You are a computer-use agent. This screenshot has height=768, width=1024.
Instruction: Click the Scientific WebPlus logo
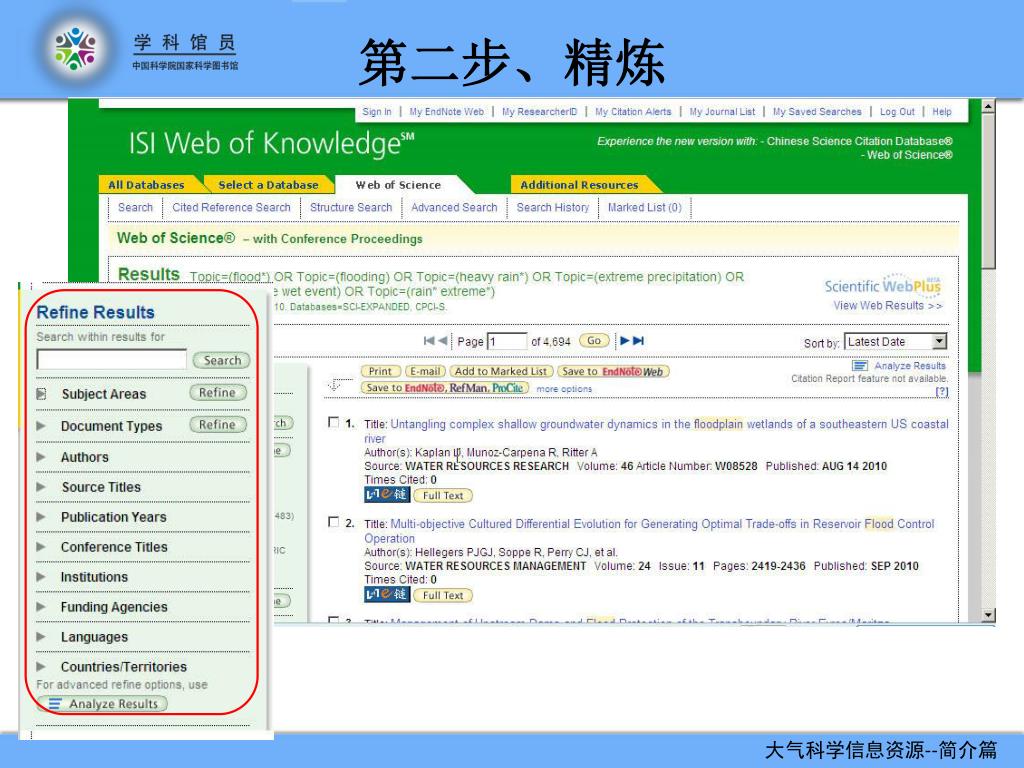pos(883,285)
